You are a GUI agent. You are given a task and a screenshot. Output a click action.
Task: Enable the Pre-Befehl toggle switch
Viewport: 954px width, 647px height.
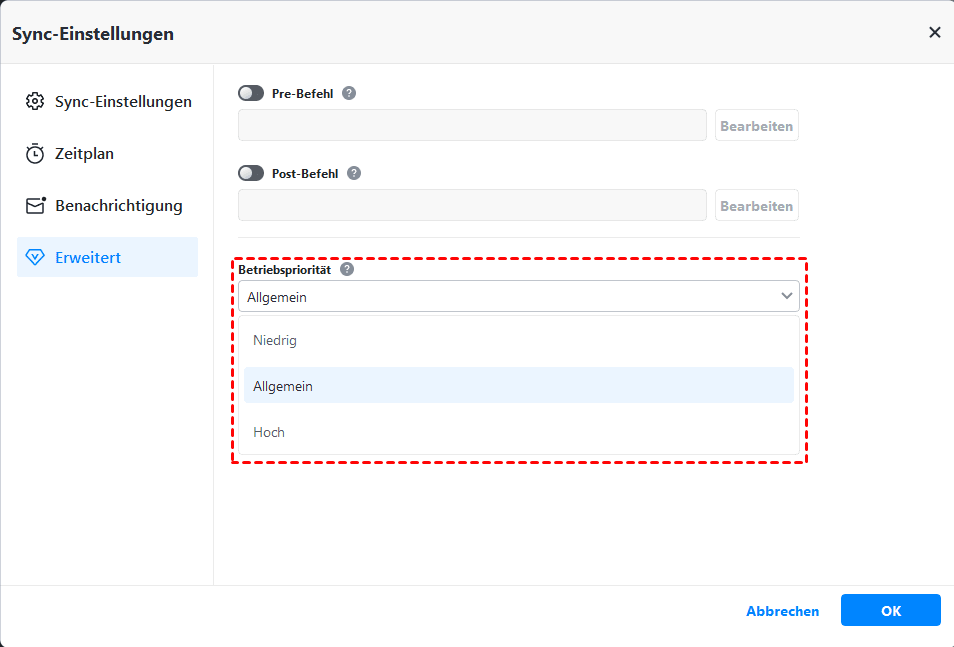pyautogui.click(x=251, y=93)
